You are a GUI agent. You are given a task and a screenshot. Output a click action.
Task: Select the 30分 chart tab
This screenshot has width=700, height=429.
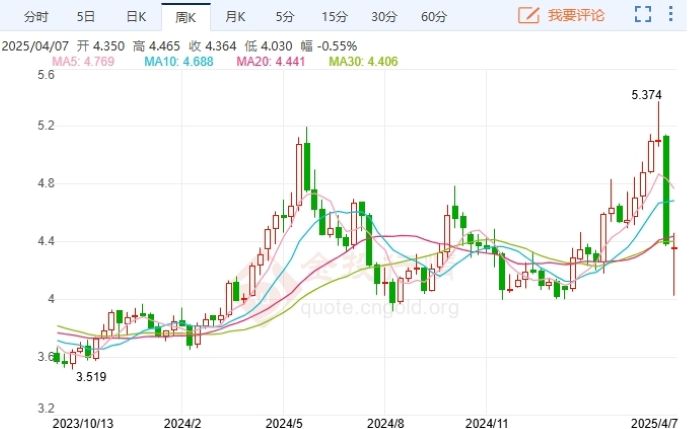[x=384, y=16]
